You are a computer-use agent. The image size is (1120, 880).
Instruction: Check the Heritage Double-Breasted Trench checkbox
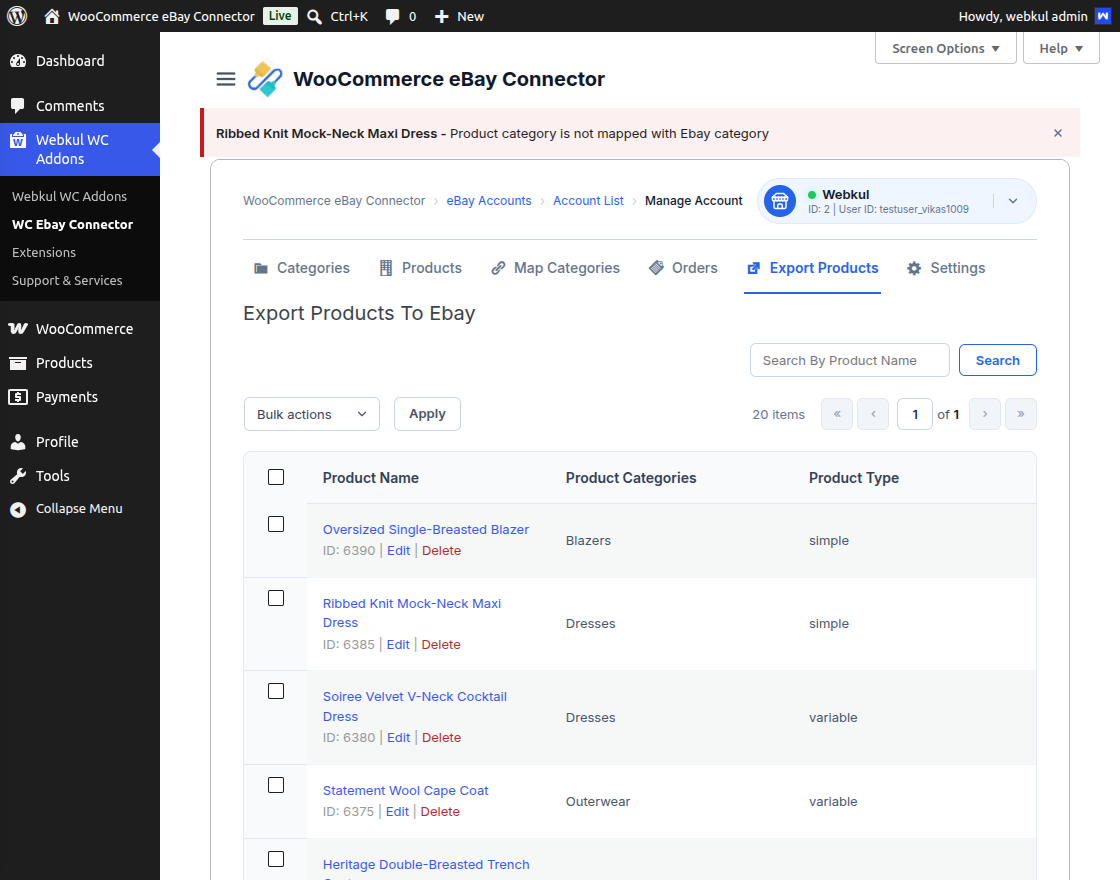point(276,859)
